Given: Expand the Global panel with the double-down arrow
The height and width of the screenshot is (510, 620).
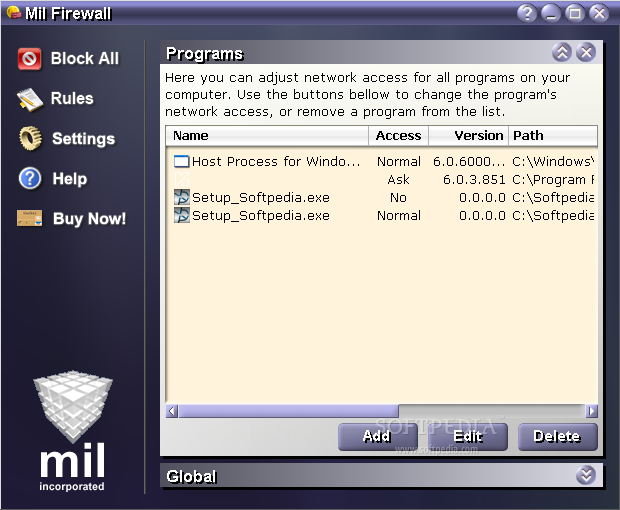Looking at the screenshot, I should pyautogui.click(x=586, y=475).
